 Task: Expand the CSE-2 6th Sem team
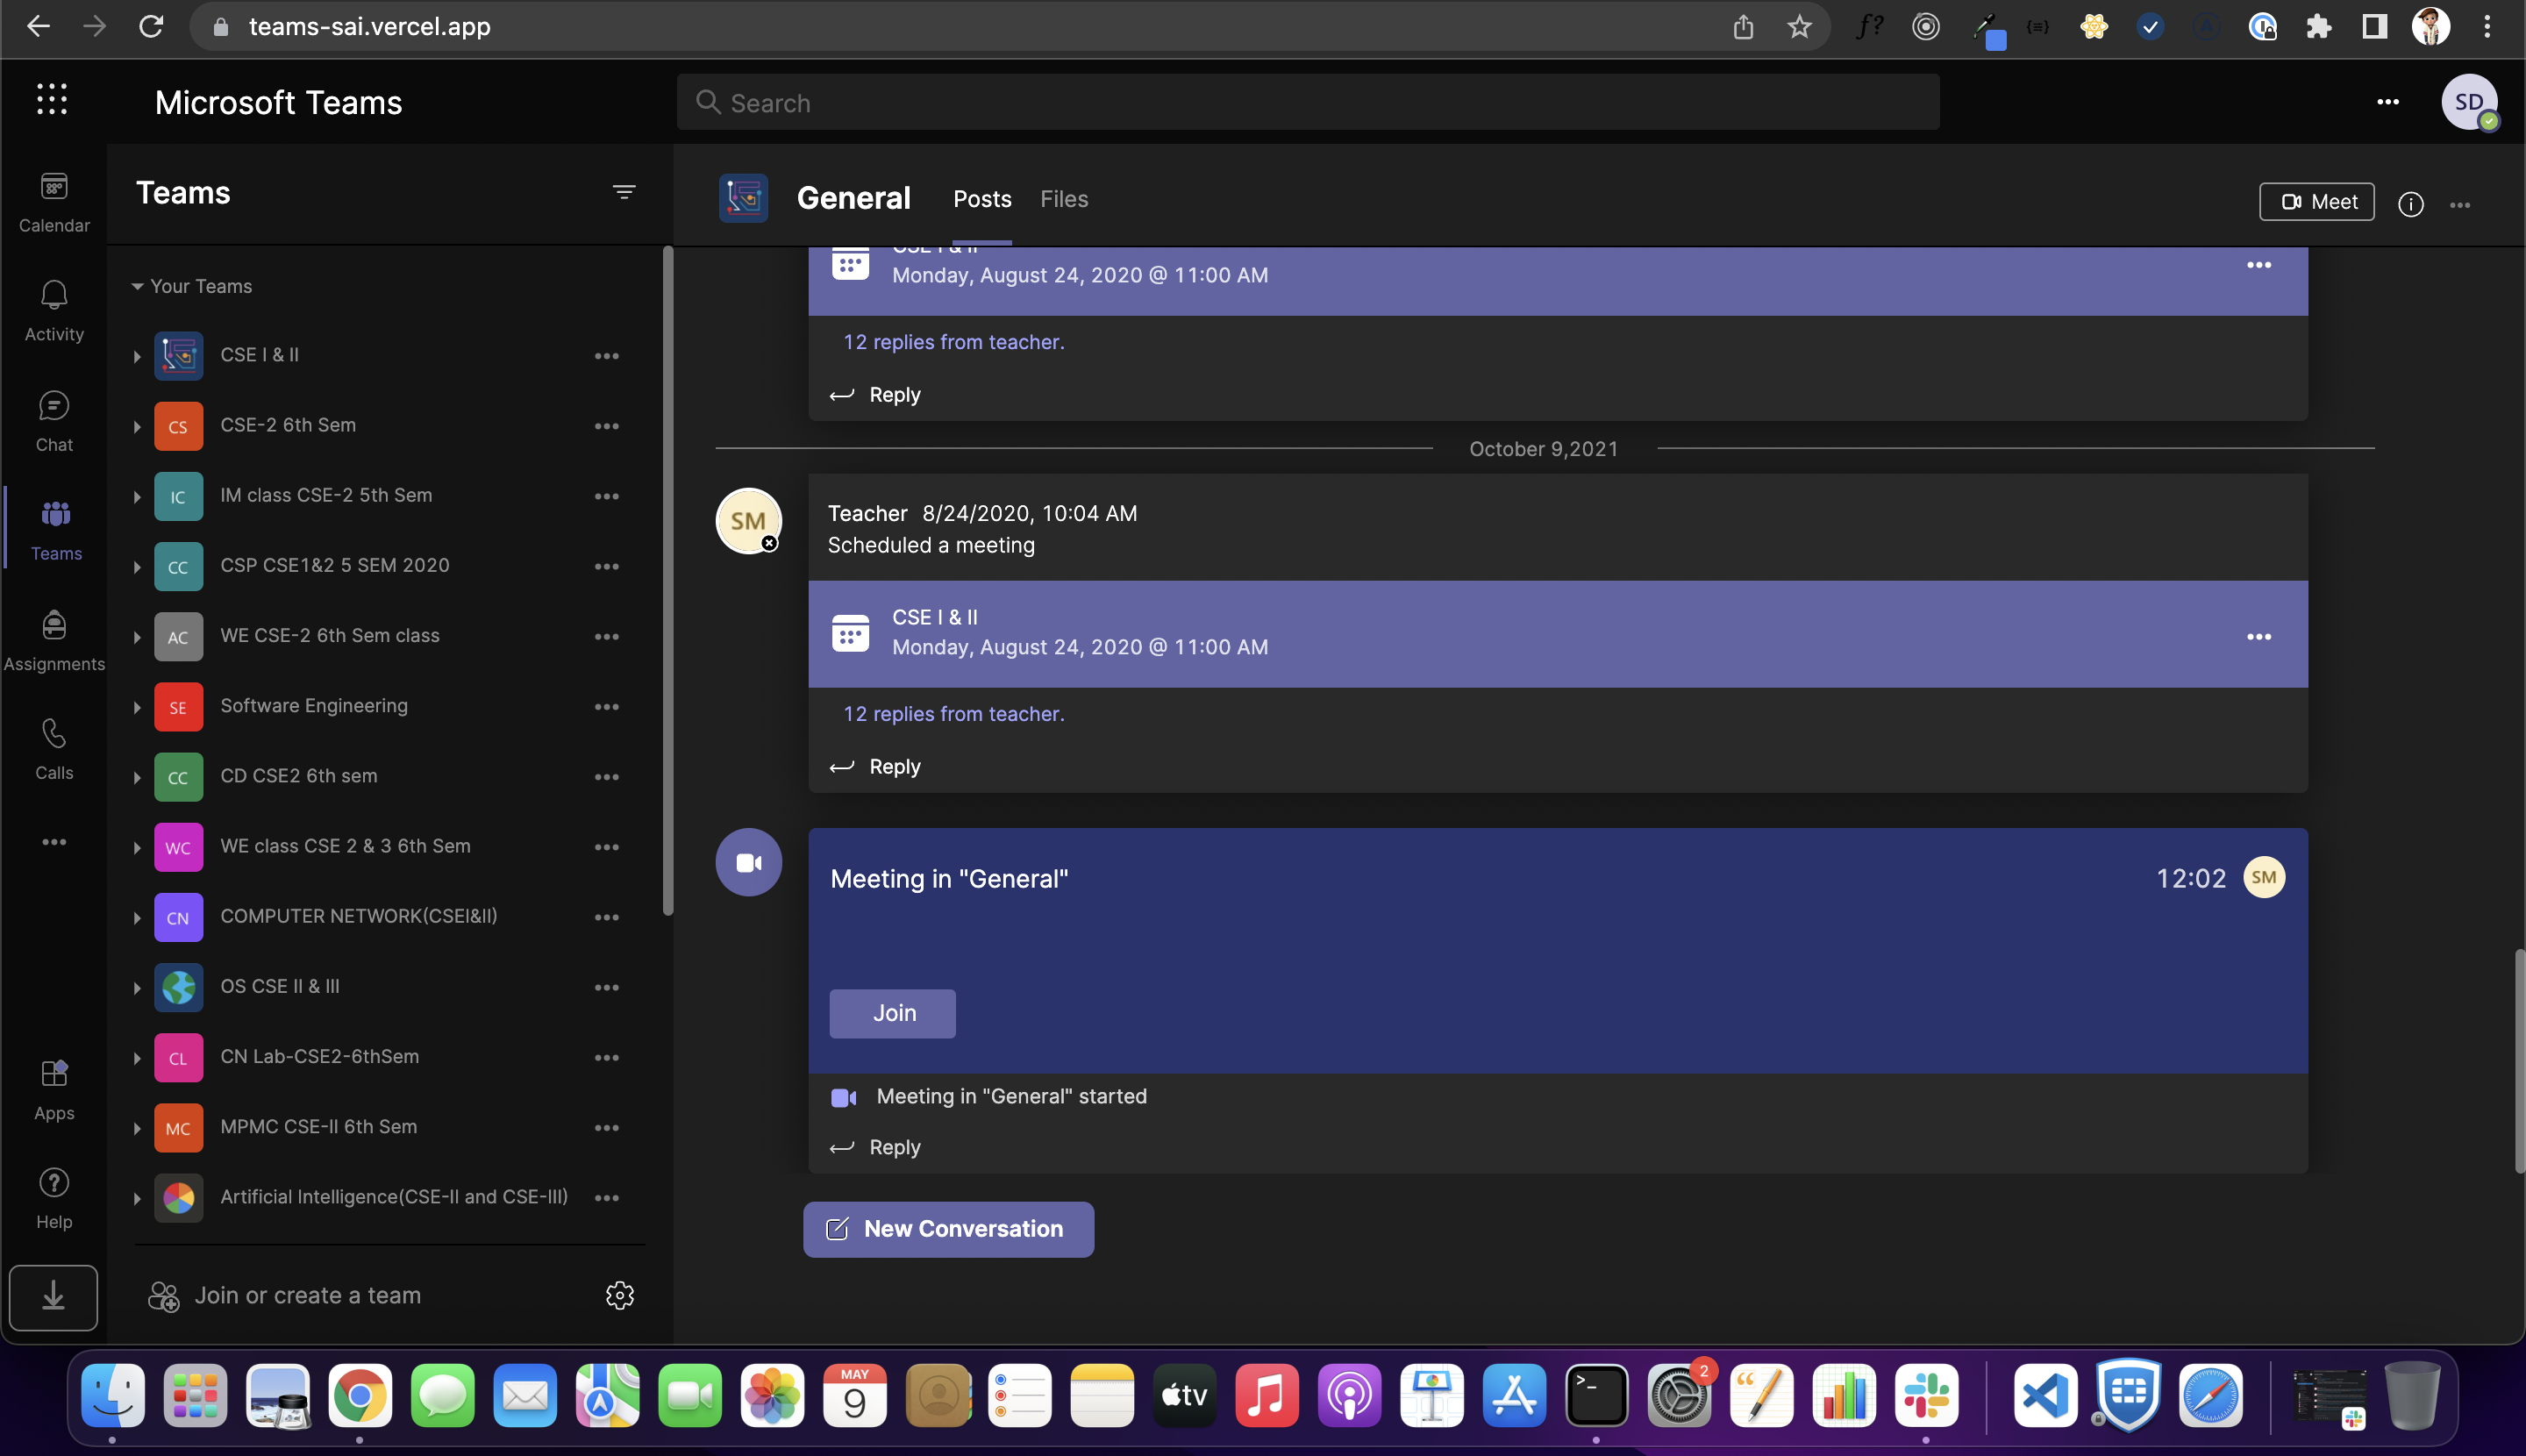[137, 427]
